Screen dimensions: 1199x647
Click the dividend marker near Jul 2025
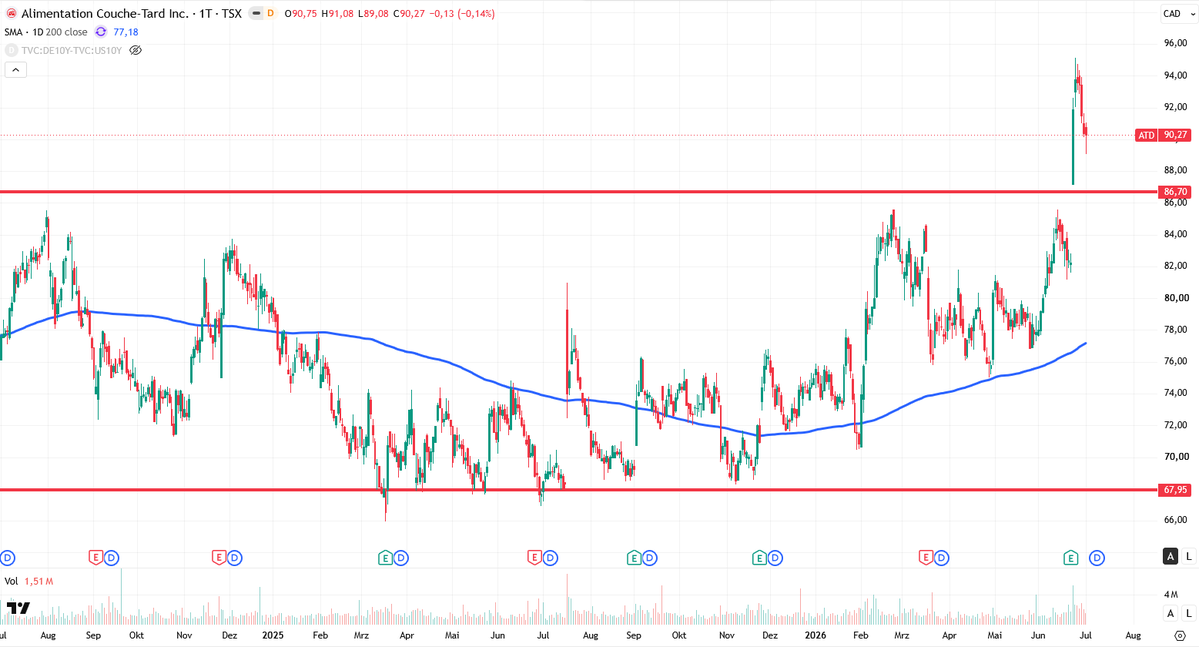pos(550,558)
